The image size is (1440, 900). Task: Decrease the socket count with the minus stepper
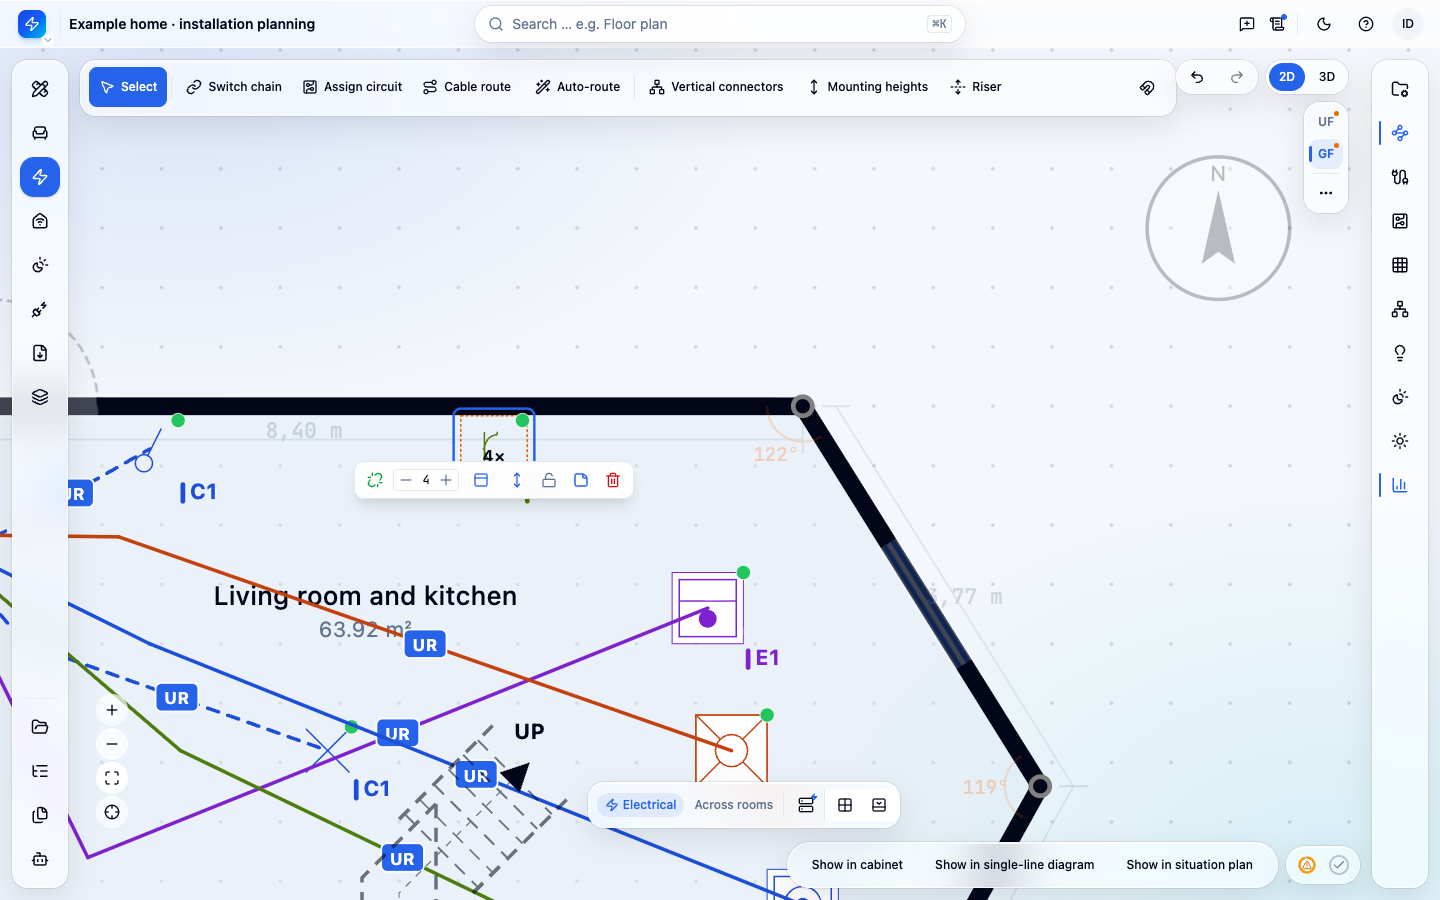[406, 480]
